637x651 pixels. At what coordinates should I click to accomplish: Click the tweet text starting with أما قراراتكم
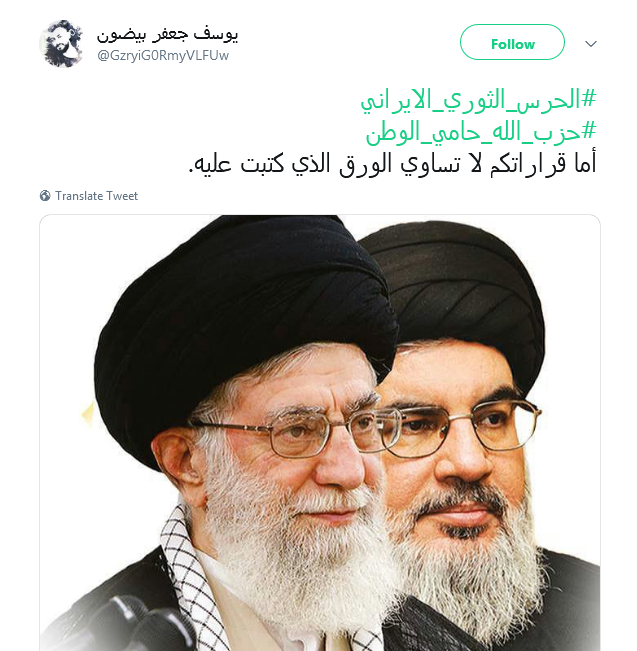[392, 163]
